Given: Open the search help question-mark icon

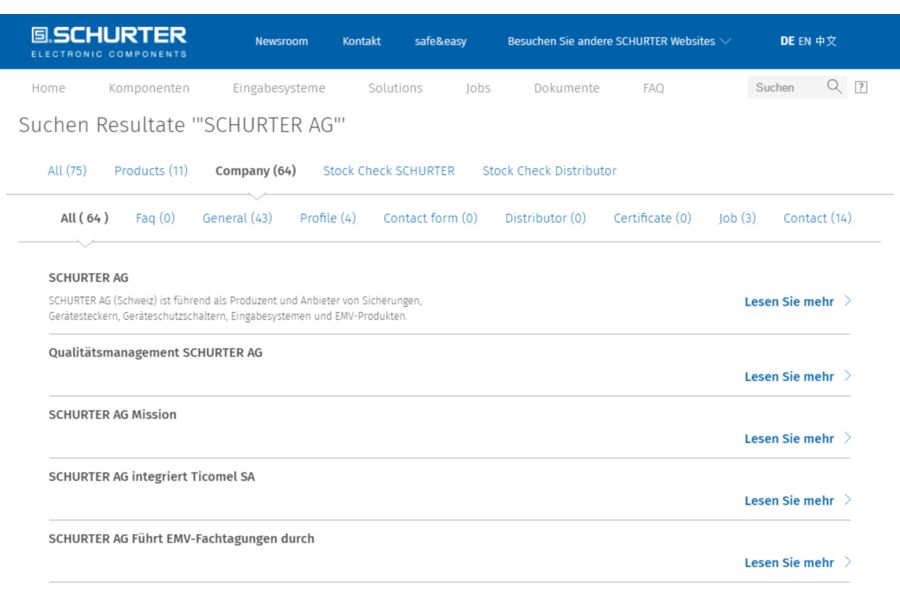Looking at the screenshot, I should click(861, 87).
